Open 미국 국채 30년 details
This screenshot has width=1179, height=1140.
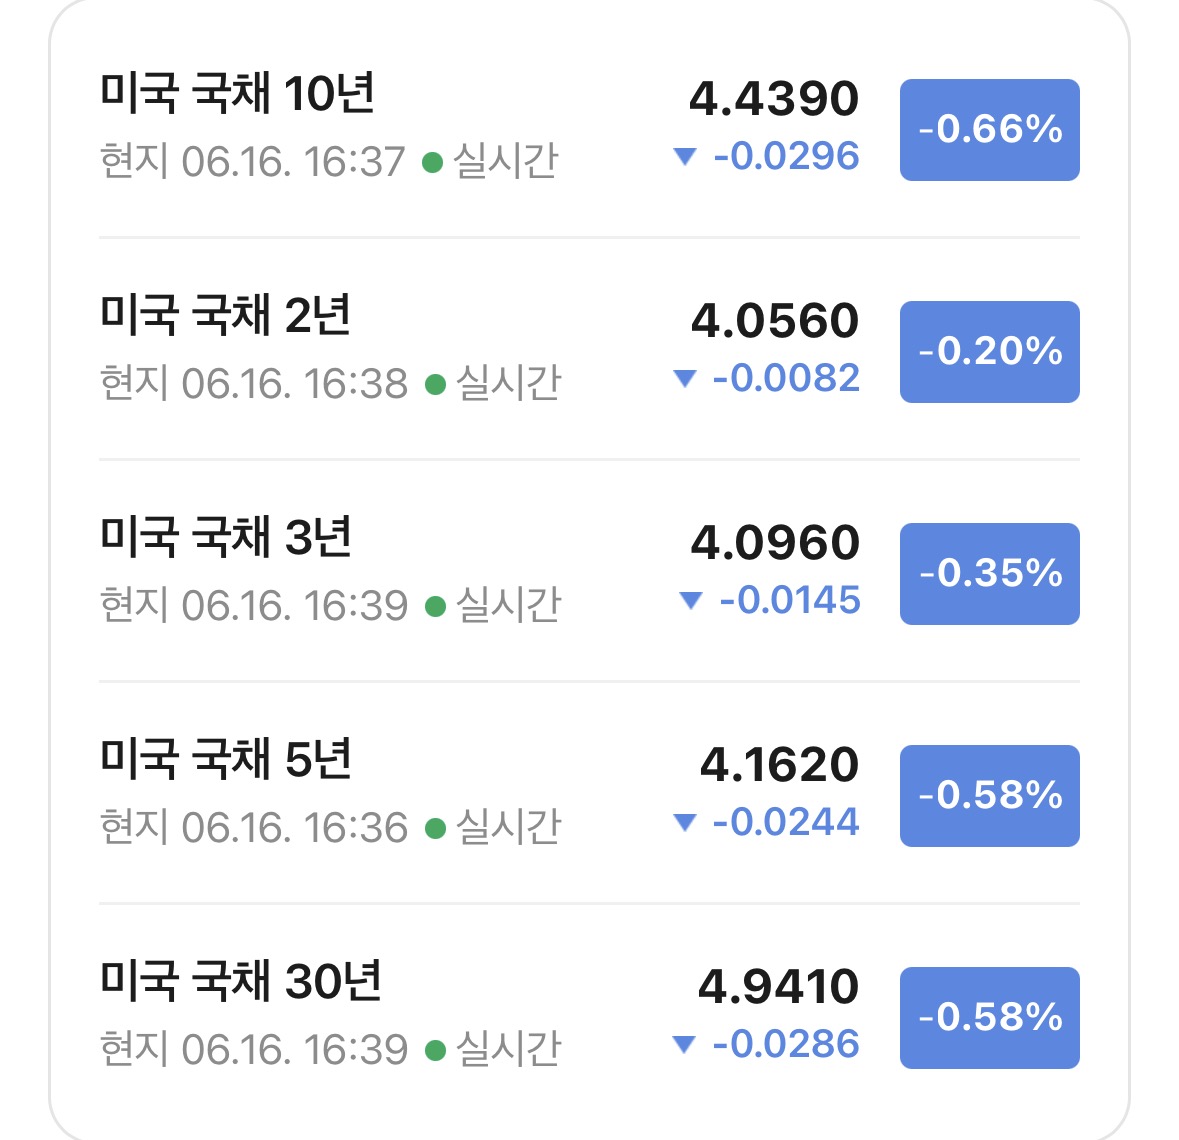tap(590, 1014)
